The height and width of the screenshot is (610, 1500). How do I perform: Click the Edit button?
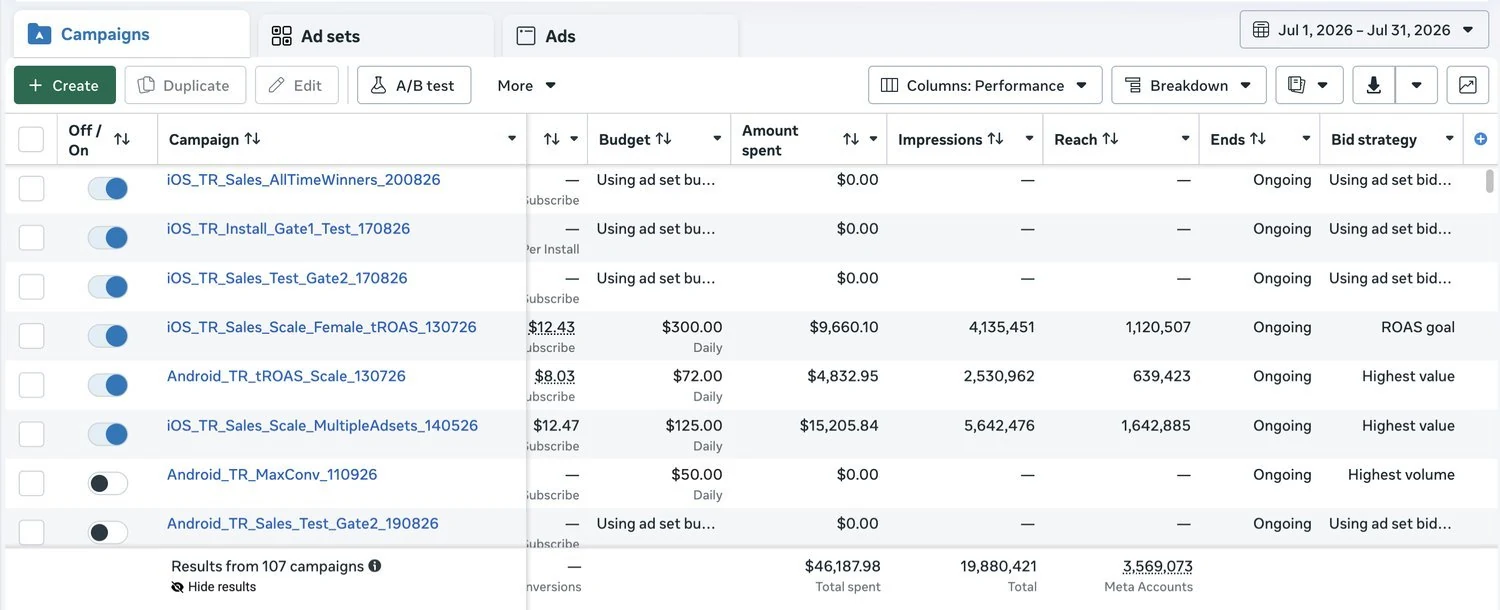tap(297, 85)
